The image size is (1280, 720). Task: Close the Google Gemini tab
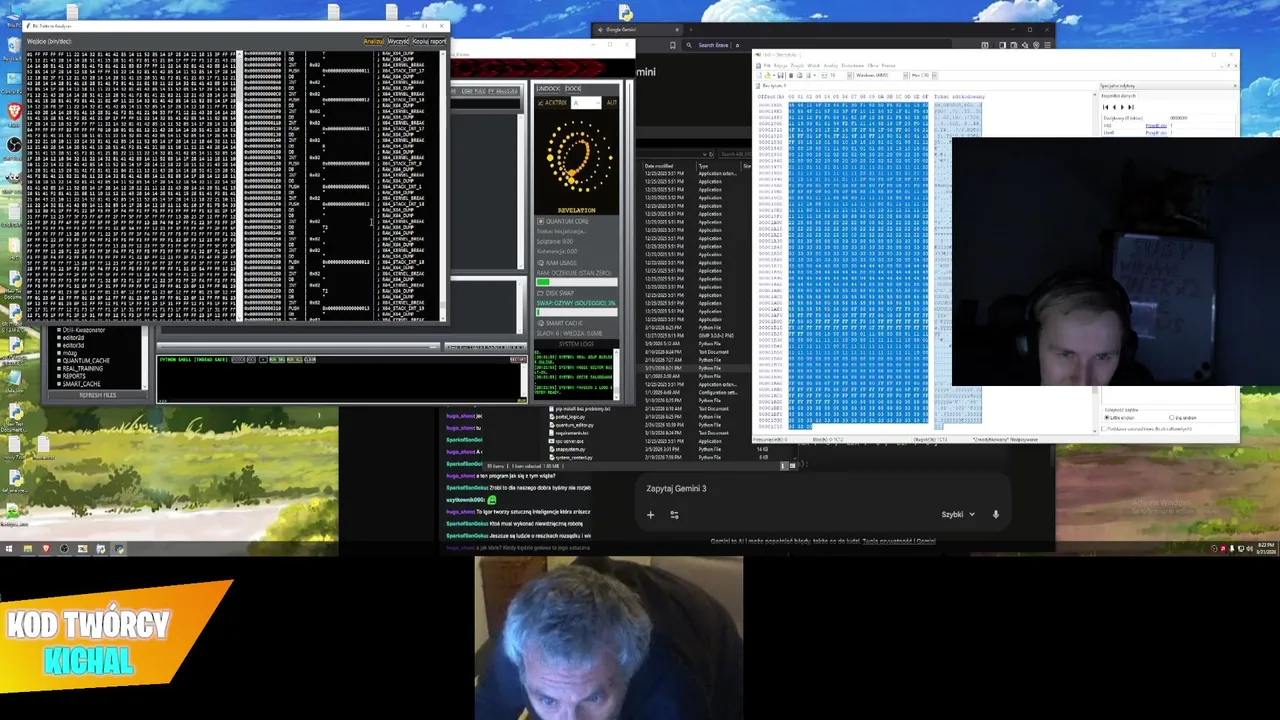677,30
